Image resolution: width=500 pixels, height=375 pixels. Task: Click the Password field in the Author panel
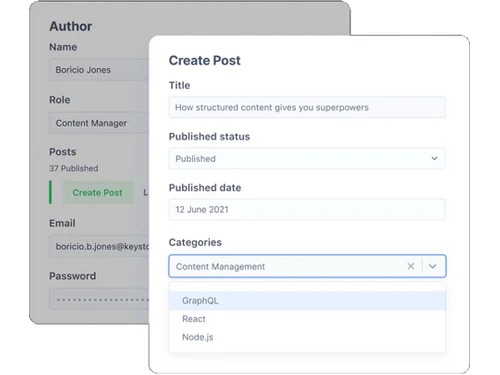[x=99, y=299]
